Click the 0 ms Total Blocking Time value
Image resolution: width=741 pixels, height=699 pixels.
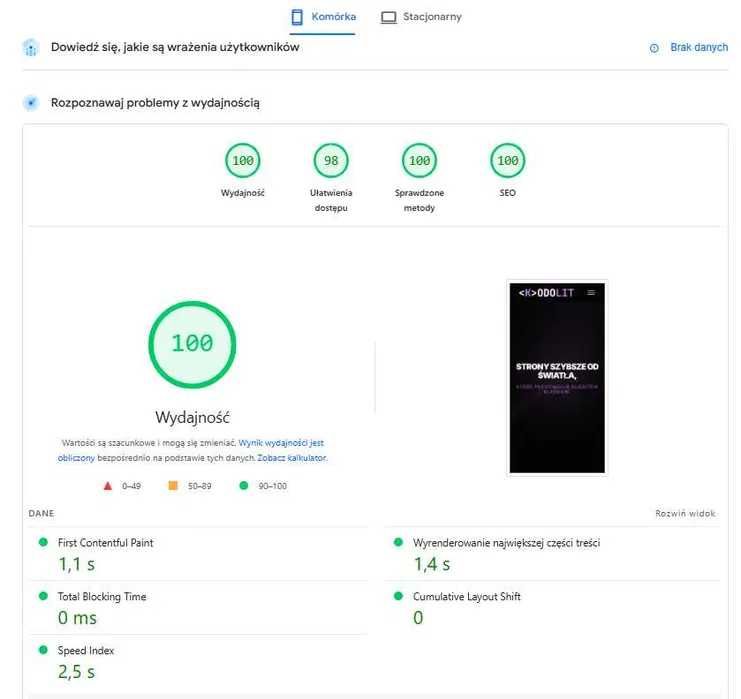coord(77,618)
